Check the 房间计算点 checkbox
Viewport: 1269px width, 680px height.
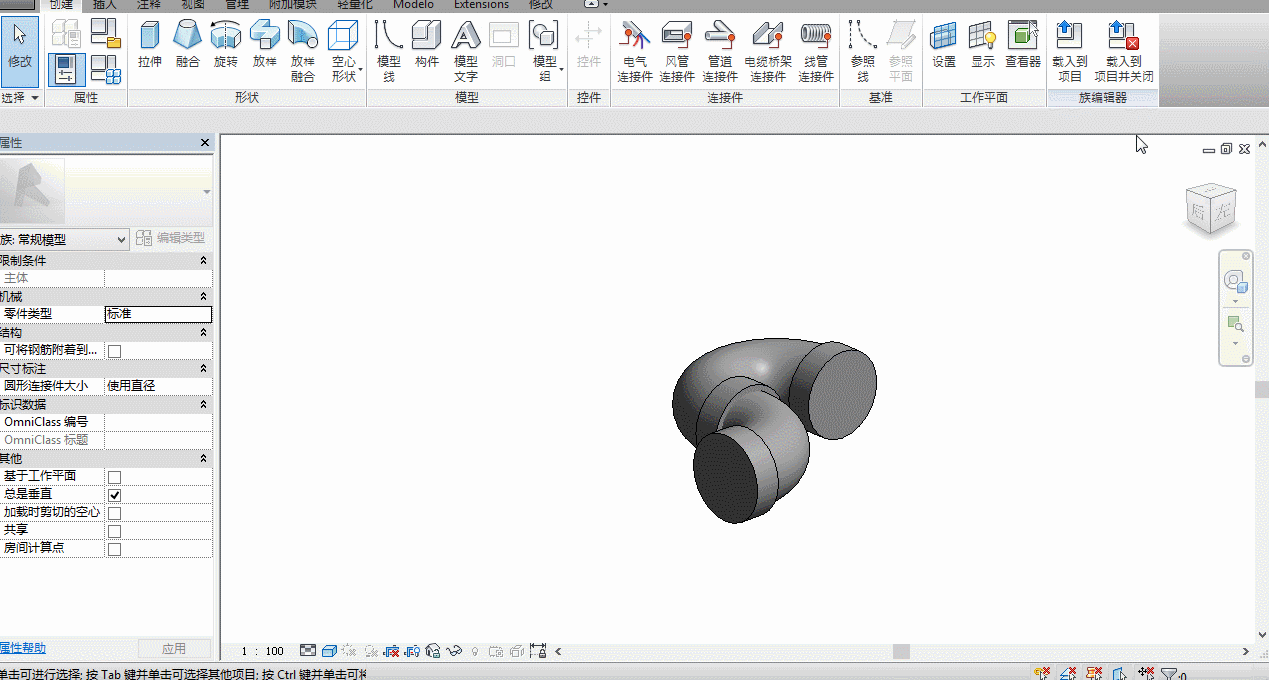click(114, 549)
